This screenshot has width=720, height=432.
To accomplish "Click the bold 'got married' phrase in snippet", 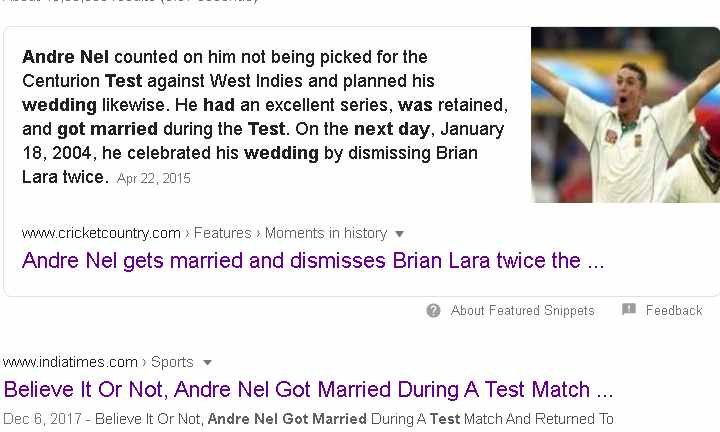I will 107,129.
